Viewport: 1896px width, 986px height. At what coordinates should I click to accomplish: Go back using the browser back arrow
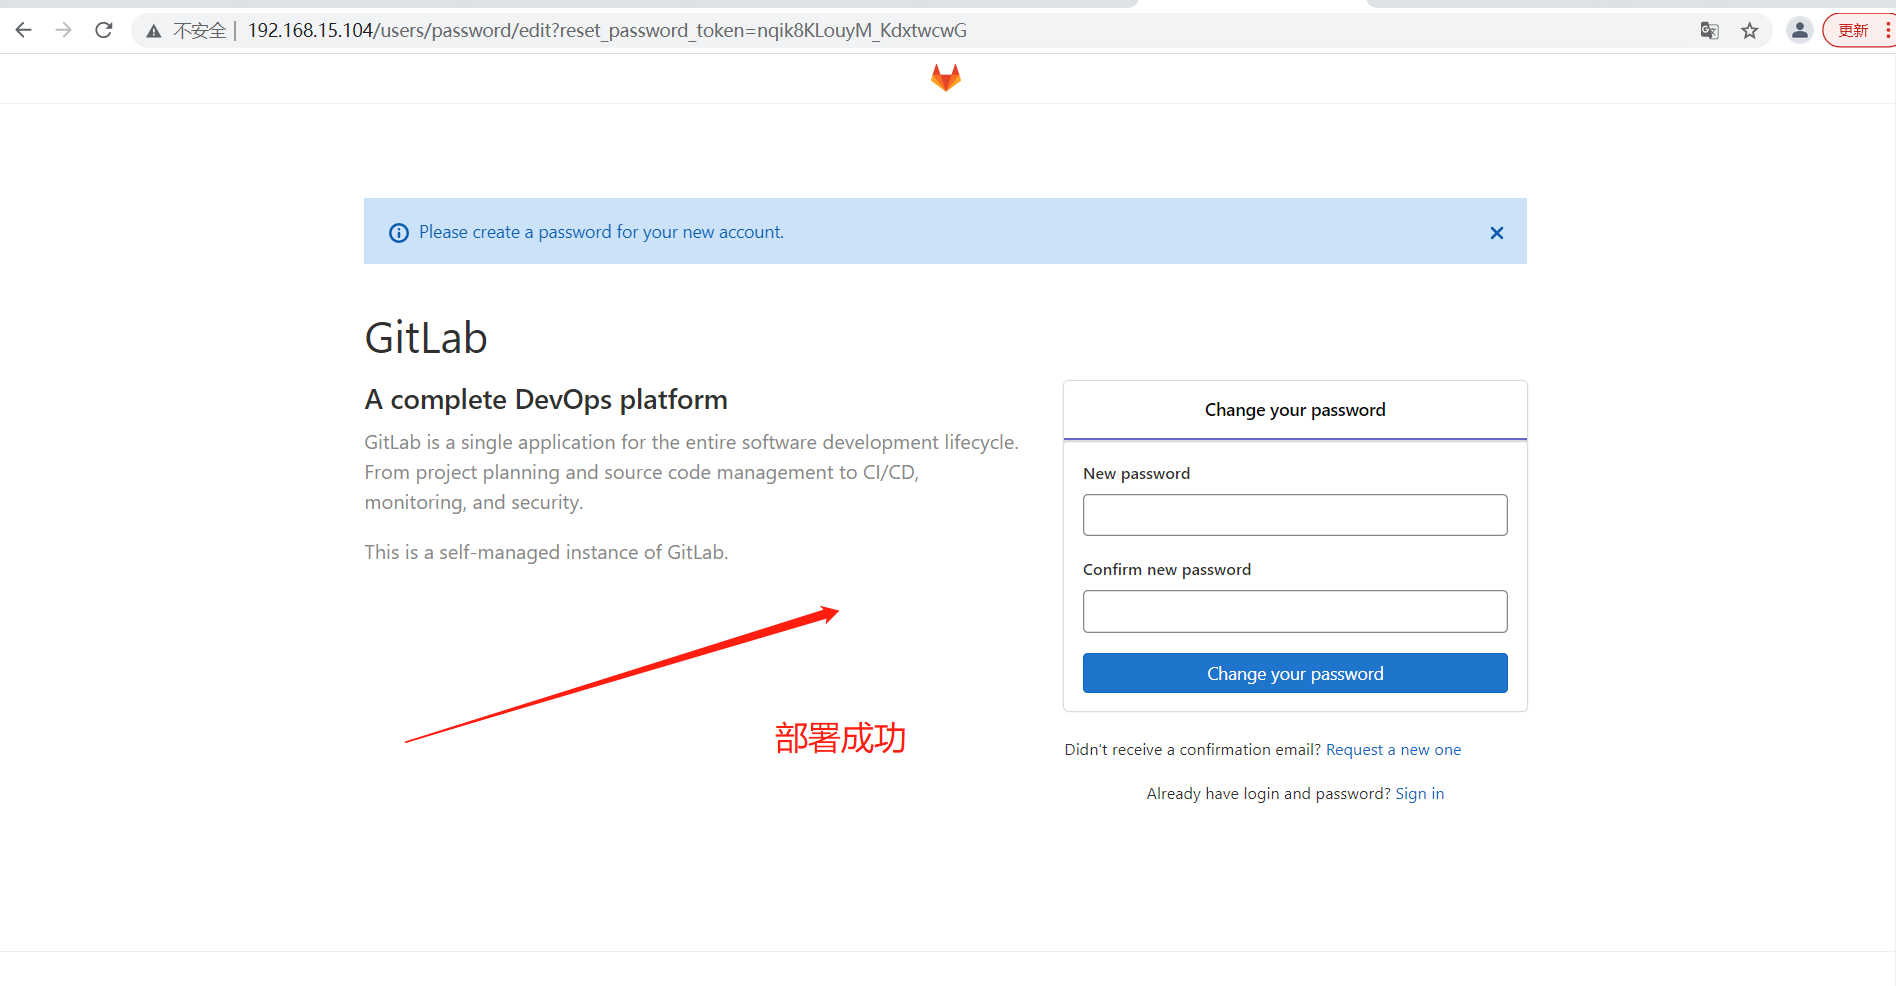click(x=24, y=30)
